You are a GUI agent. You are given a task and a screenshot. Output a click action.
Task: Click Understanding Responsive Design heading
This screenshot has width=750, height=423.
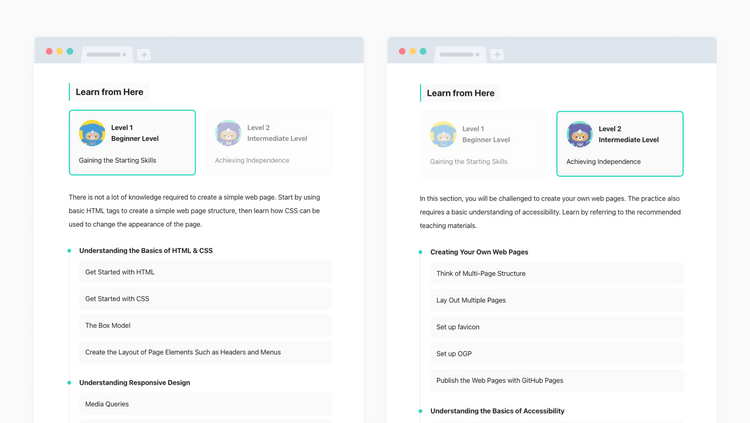(134, 382)
